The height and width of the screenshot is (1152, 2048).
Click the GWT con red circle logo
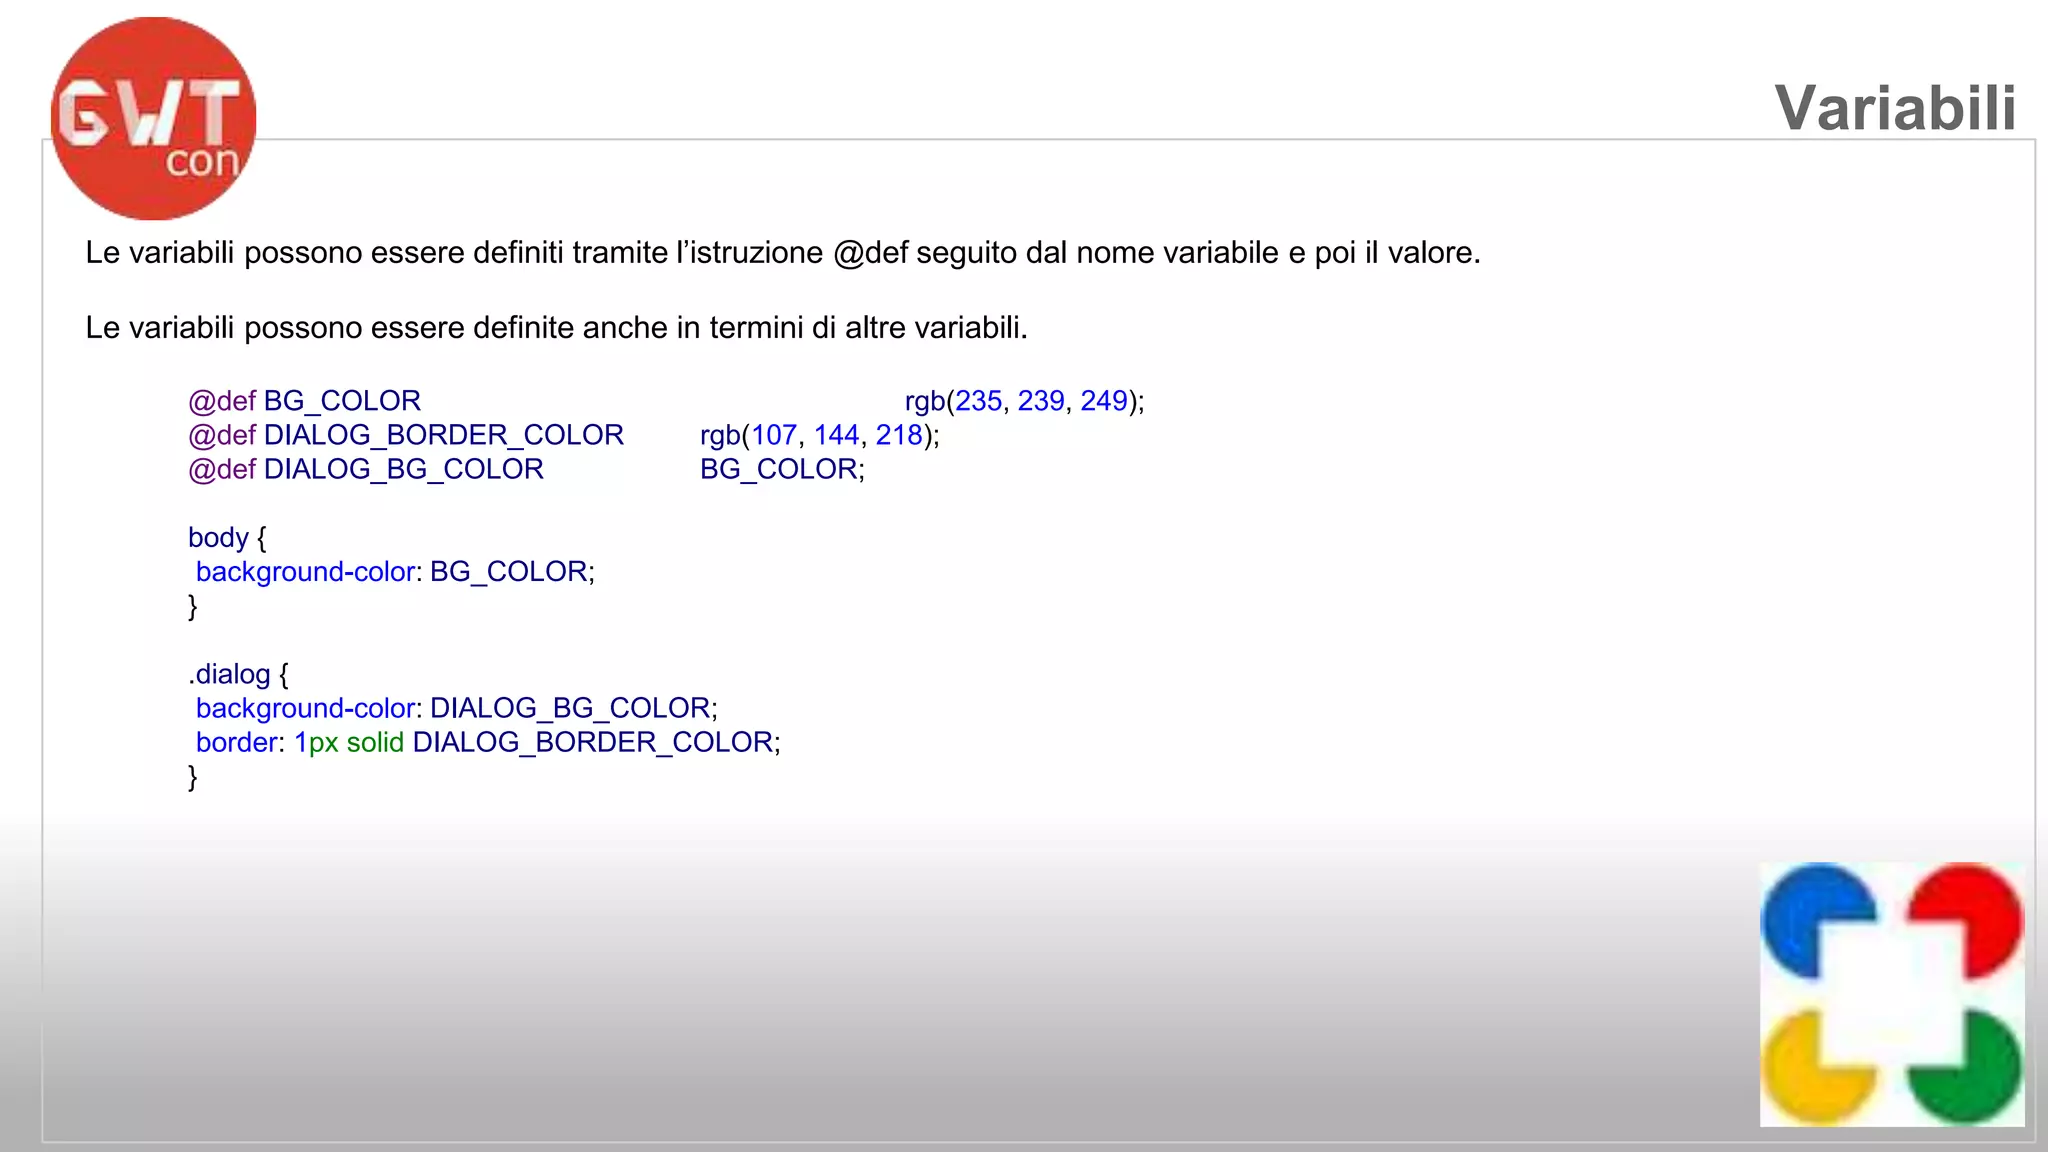(153, 118)
